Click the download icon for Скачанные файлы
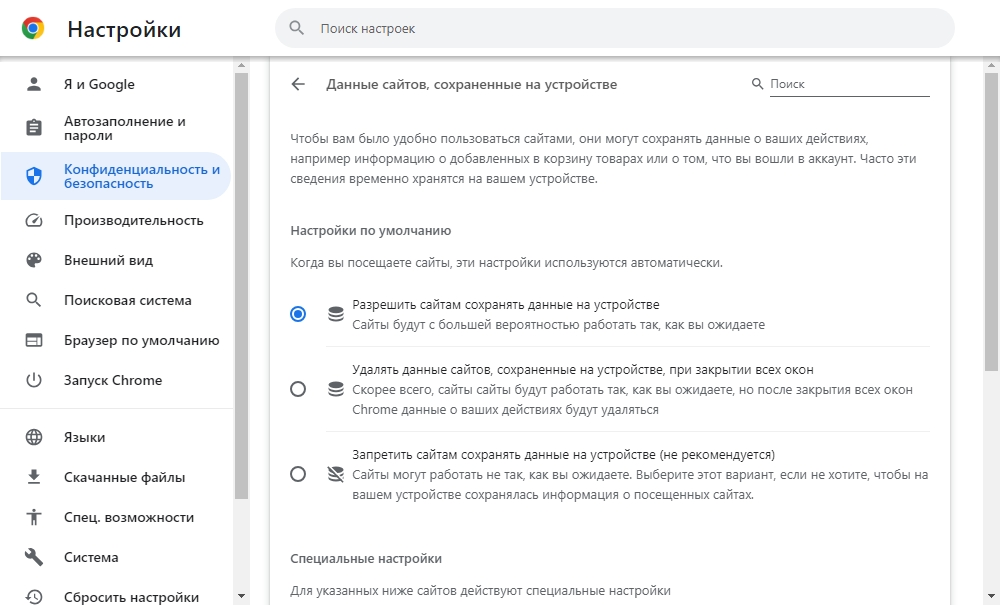The width and height of the screenshot is (1000, 605). pyautogui.click(x=34, y=477)
